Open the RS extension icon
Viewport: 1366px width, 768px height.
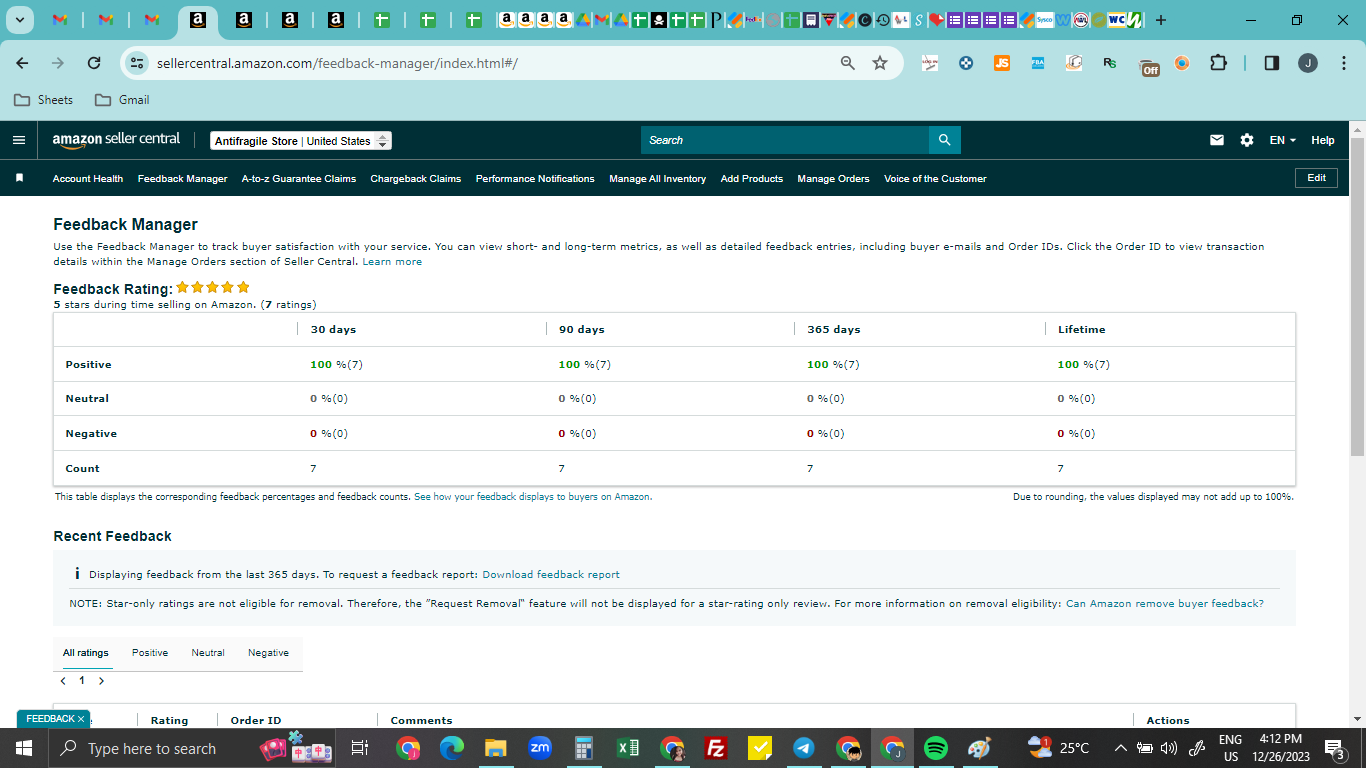[1110, 63]
